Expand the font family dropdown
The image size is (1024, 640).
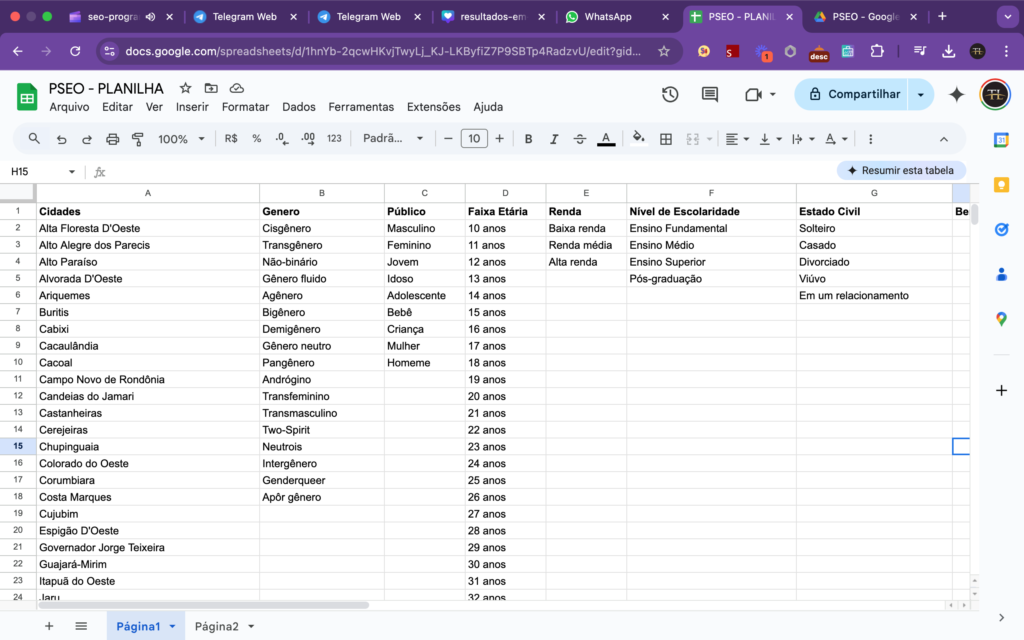393,139
